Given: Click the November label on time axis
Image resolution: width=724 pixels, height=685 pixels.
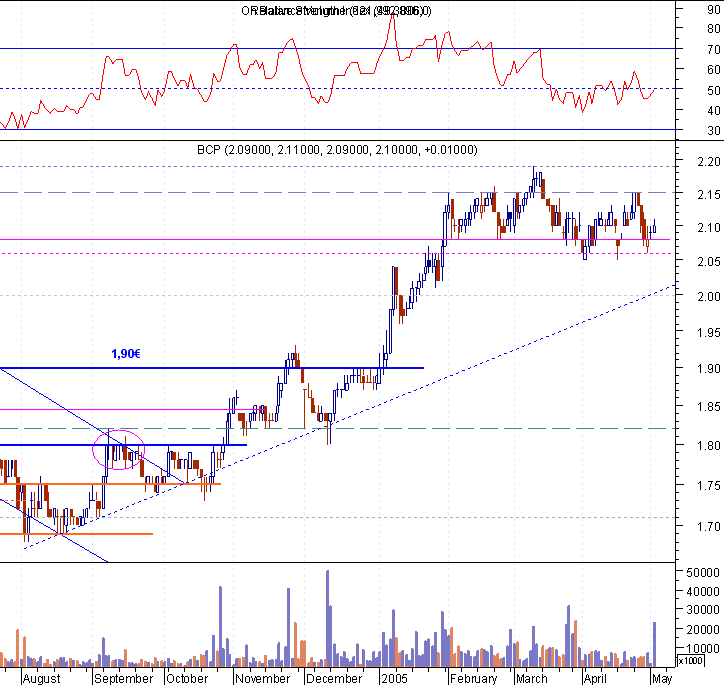Looking at the screenshot, I should [262, 679].
